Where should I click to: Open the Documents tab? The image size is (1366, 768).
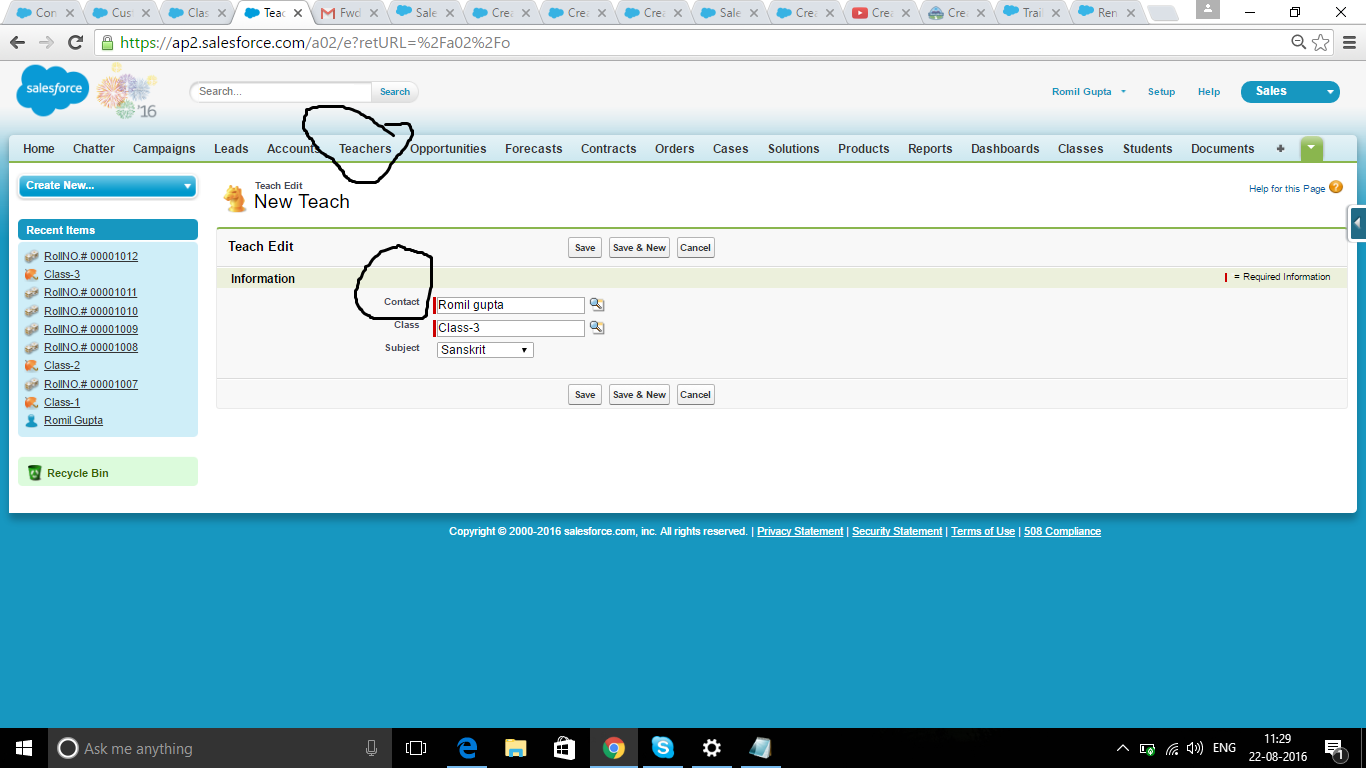[x=1222, y=149]
